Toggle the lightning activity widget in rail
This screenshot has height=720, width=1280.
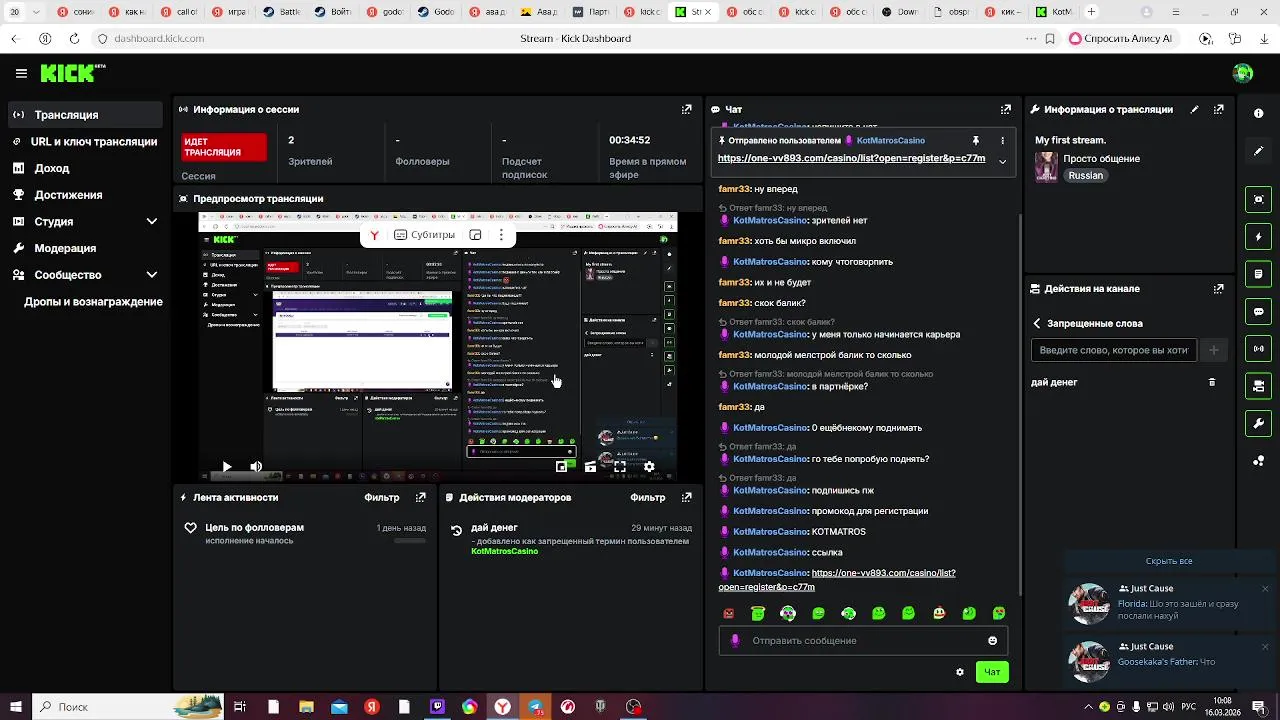[1259, 237]
